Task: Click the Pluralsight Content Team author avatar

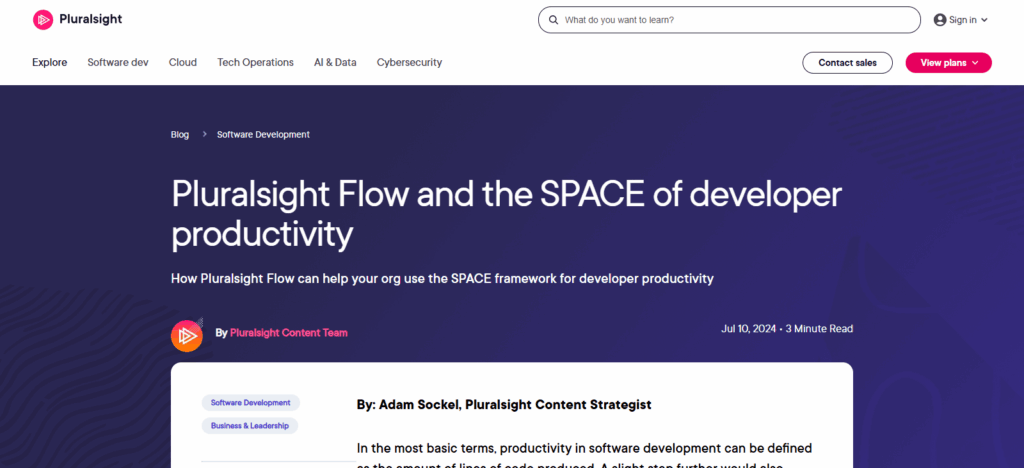Action: pyautogui.click(x=187, y=334)
